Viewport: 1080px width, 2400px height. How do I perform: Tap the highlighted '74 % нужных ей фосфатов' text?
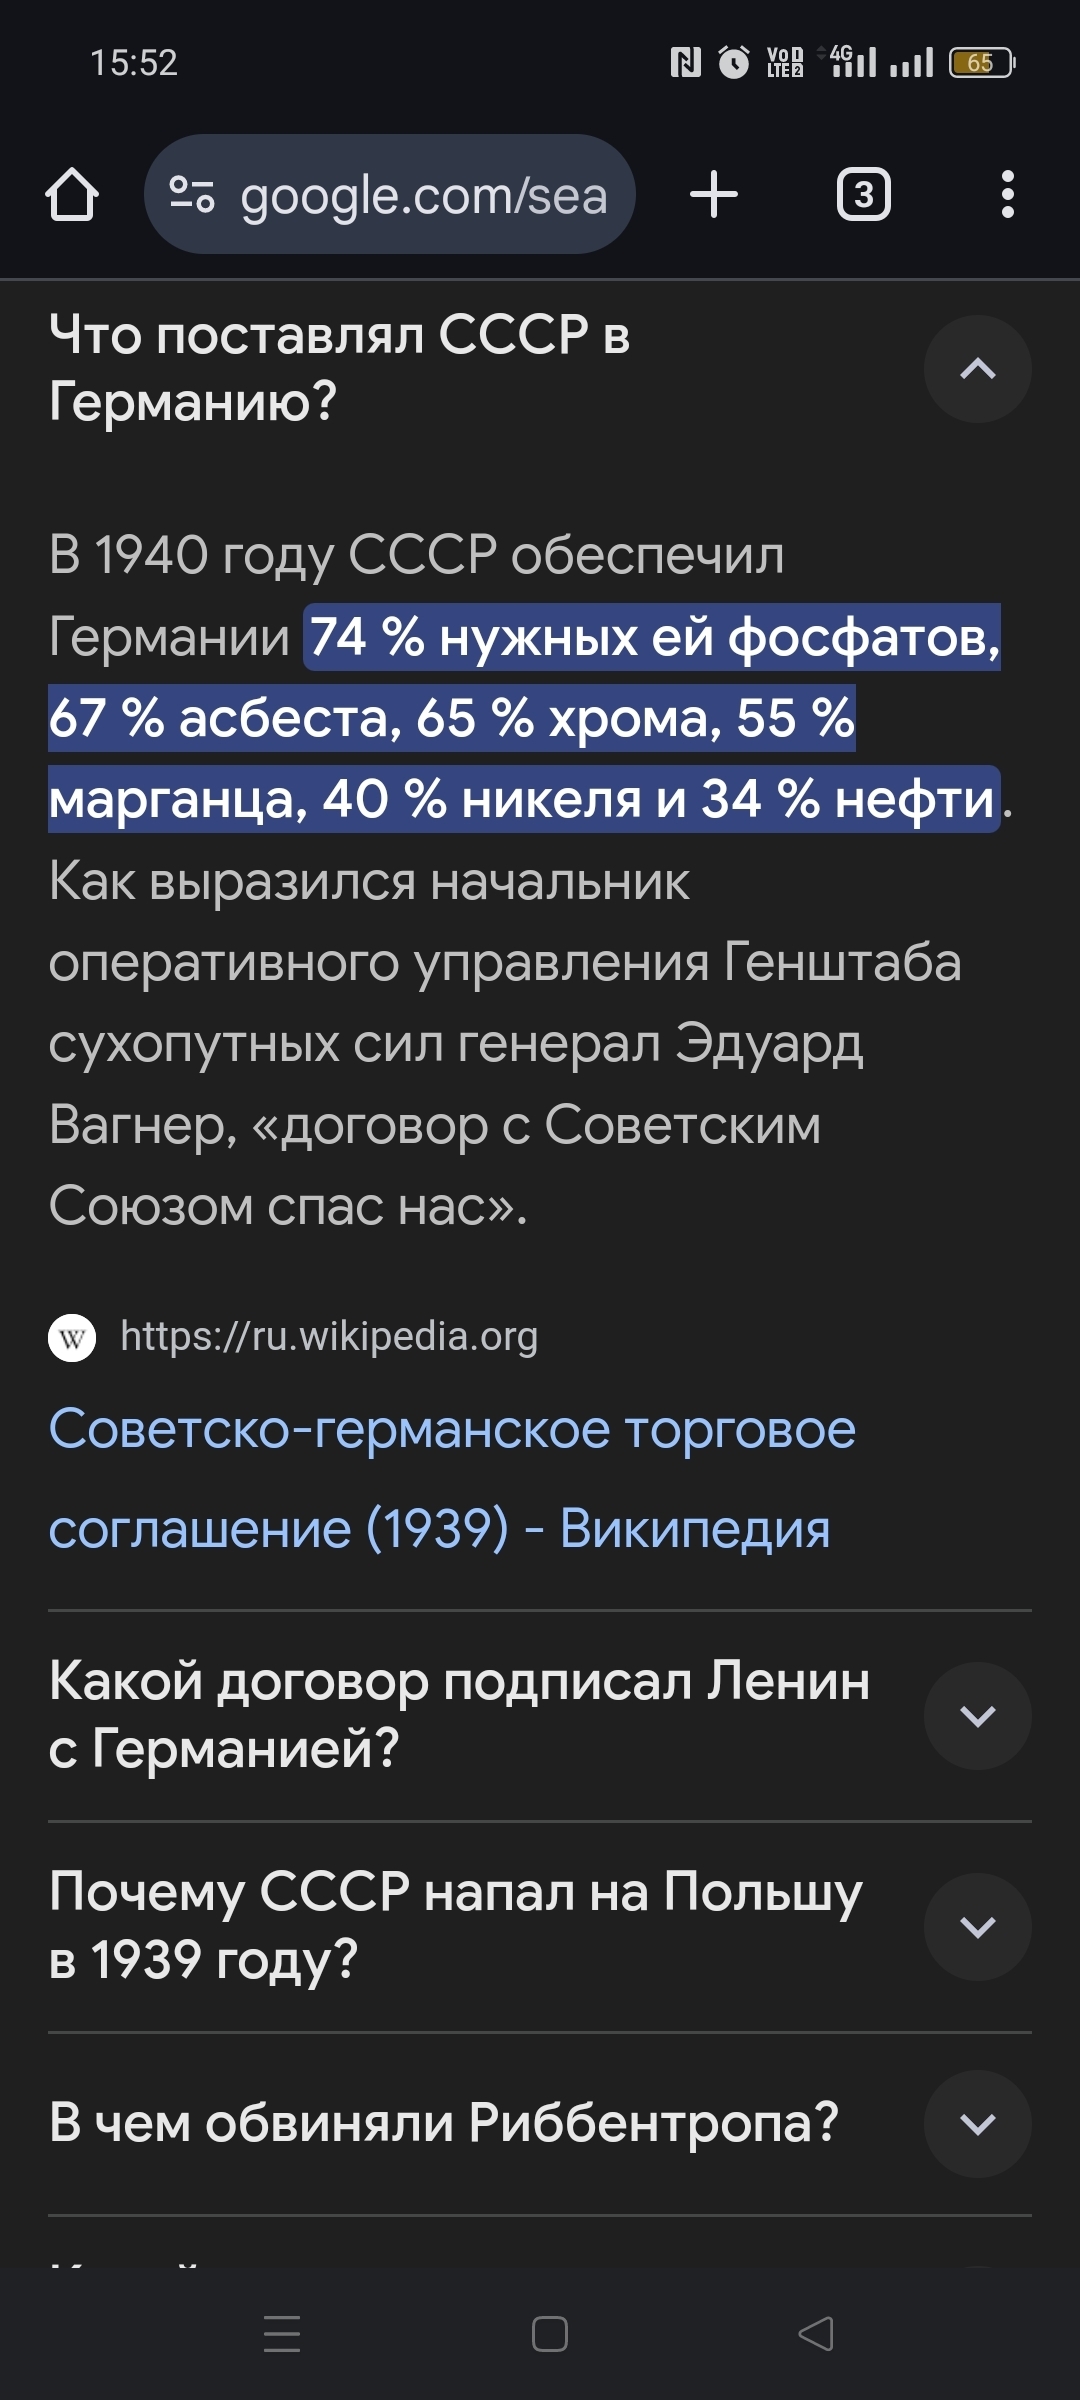[654, 637]
